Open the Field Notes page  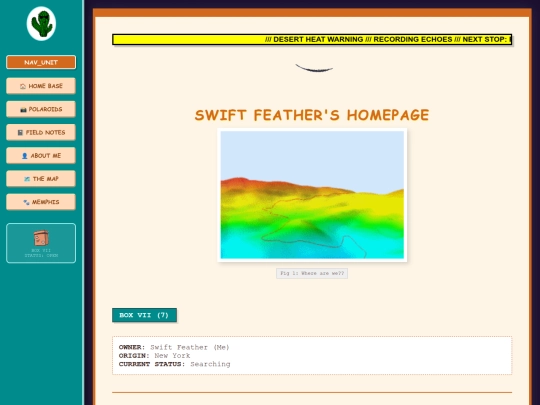[x=41, y=132]
